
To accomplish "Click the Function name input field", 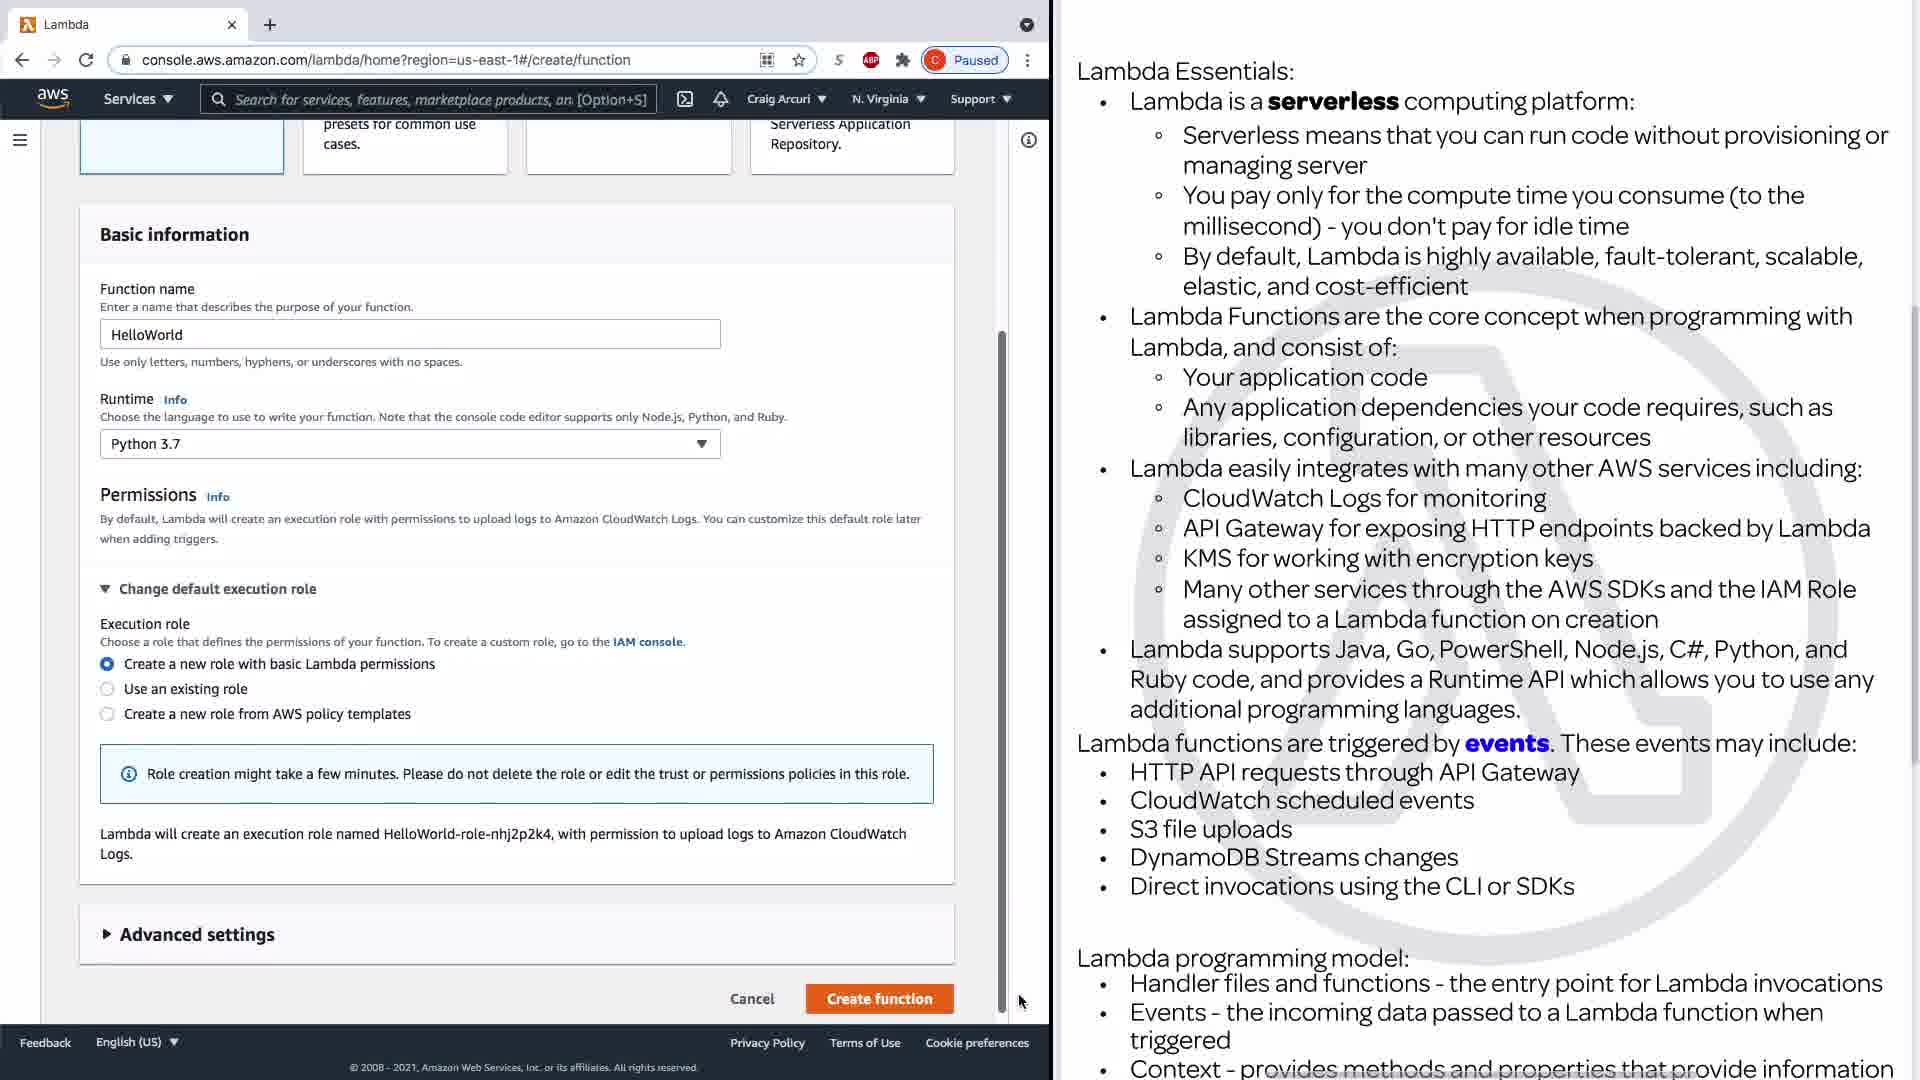I will click(410, 335).
